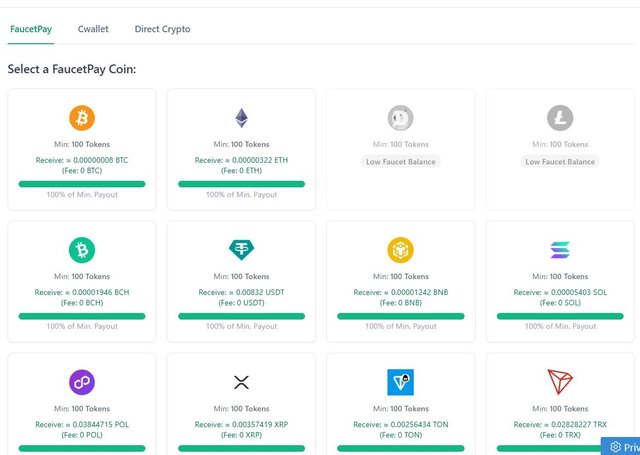Image resolution: width=640 pixels, height=455 pixels.
Task: Select the XRP coin icon
Action: (x=241, y=382)
